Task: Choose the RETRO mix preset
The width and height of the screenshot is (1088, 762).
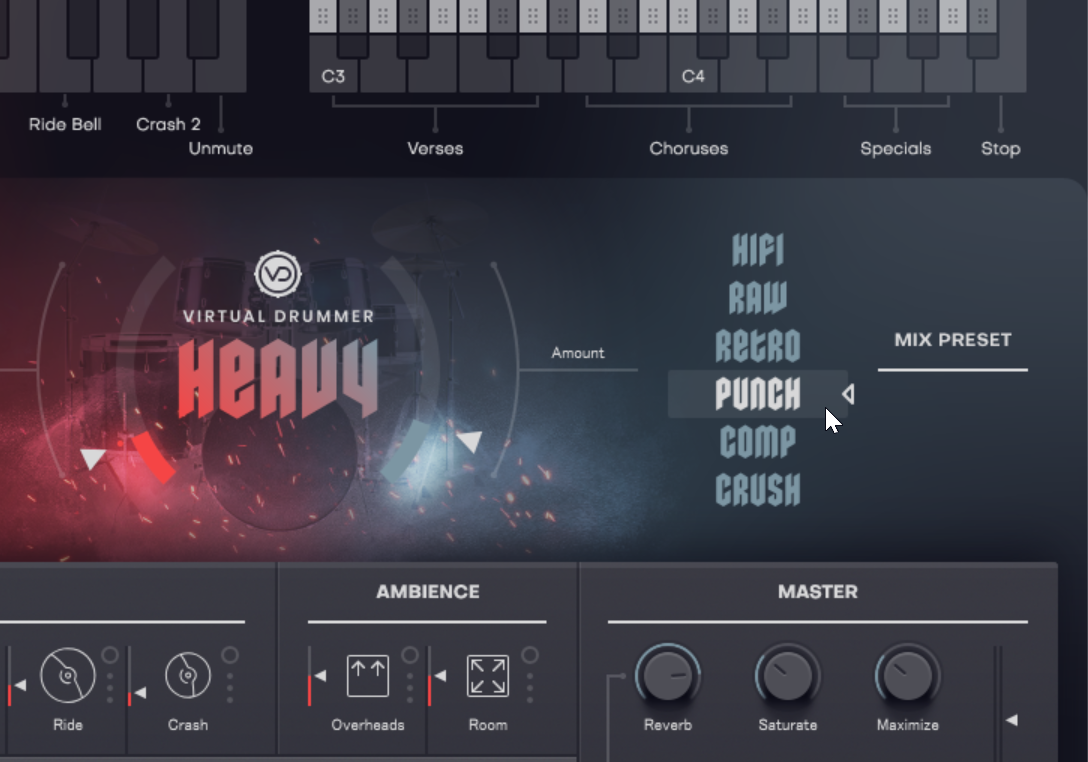Action: (758, 346)
